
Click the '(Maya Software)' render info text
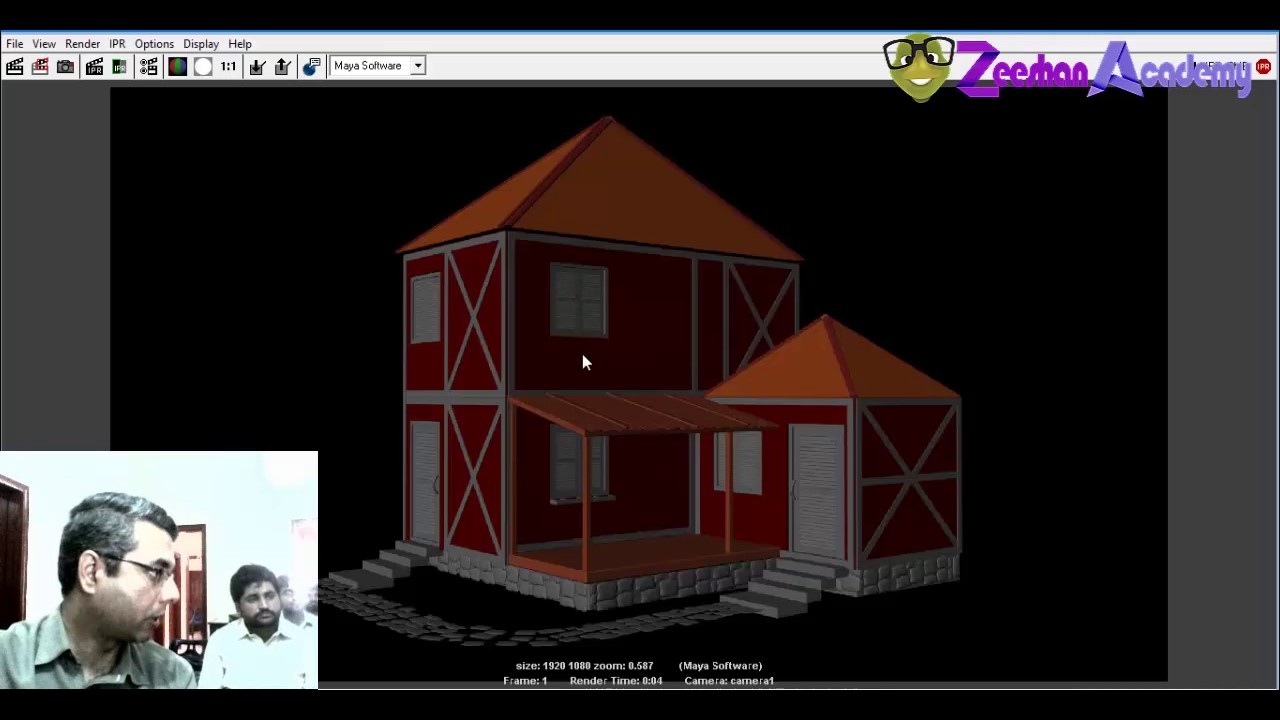(x=720, y=666)
